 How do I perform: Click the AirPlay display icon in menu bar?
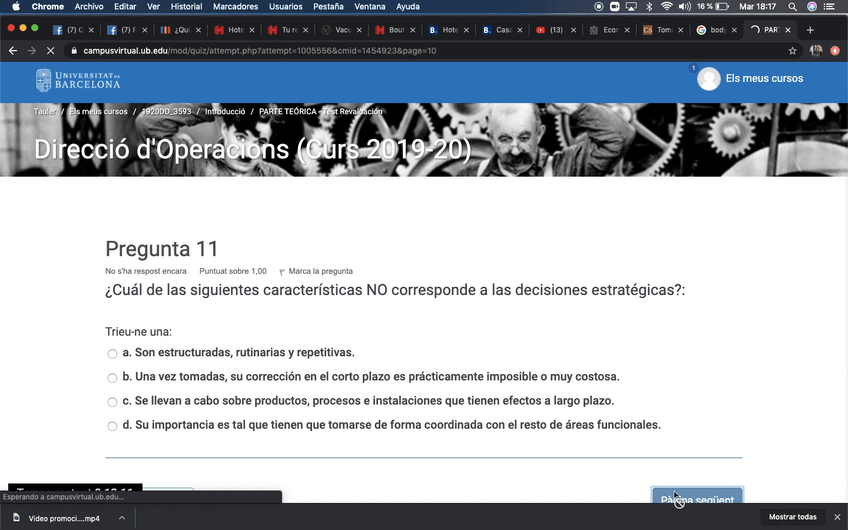[x=631, y=6]
